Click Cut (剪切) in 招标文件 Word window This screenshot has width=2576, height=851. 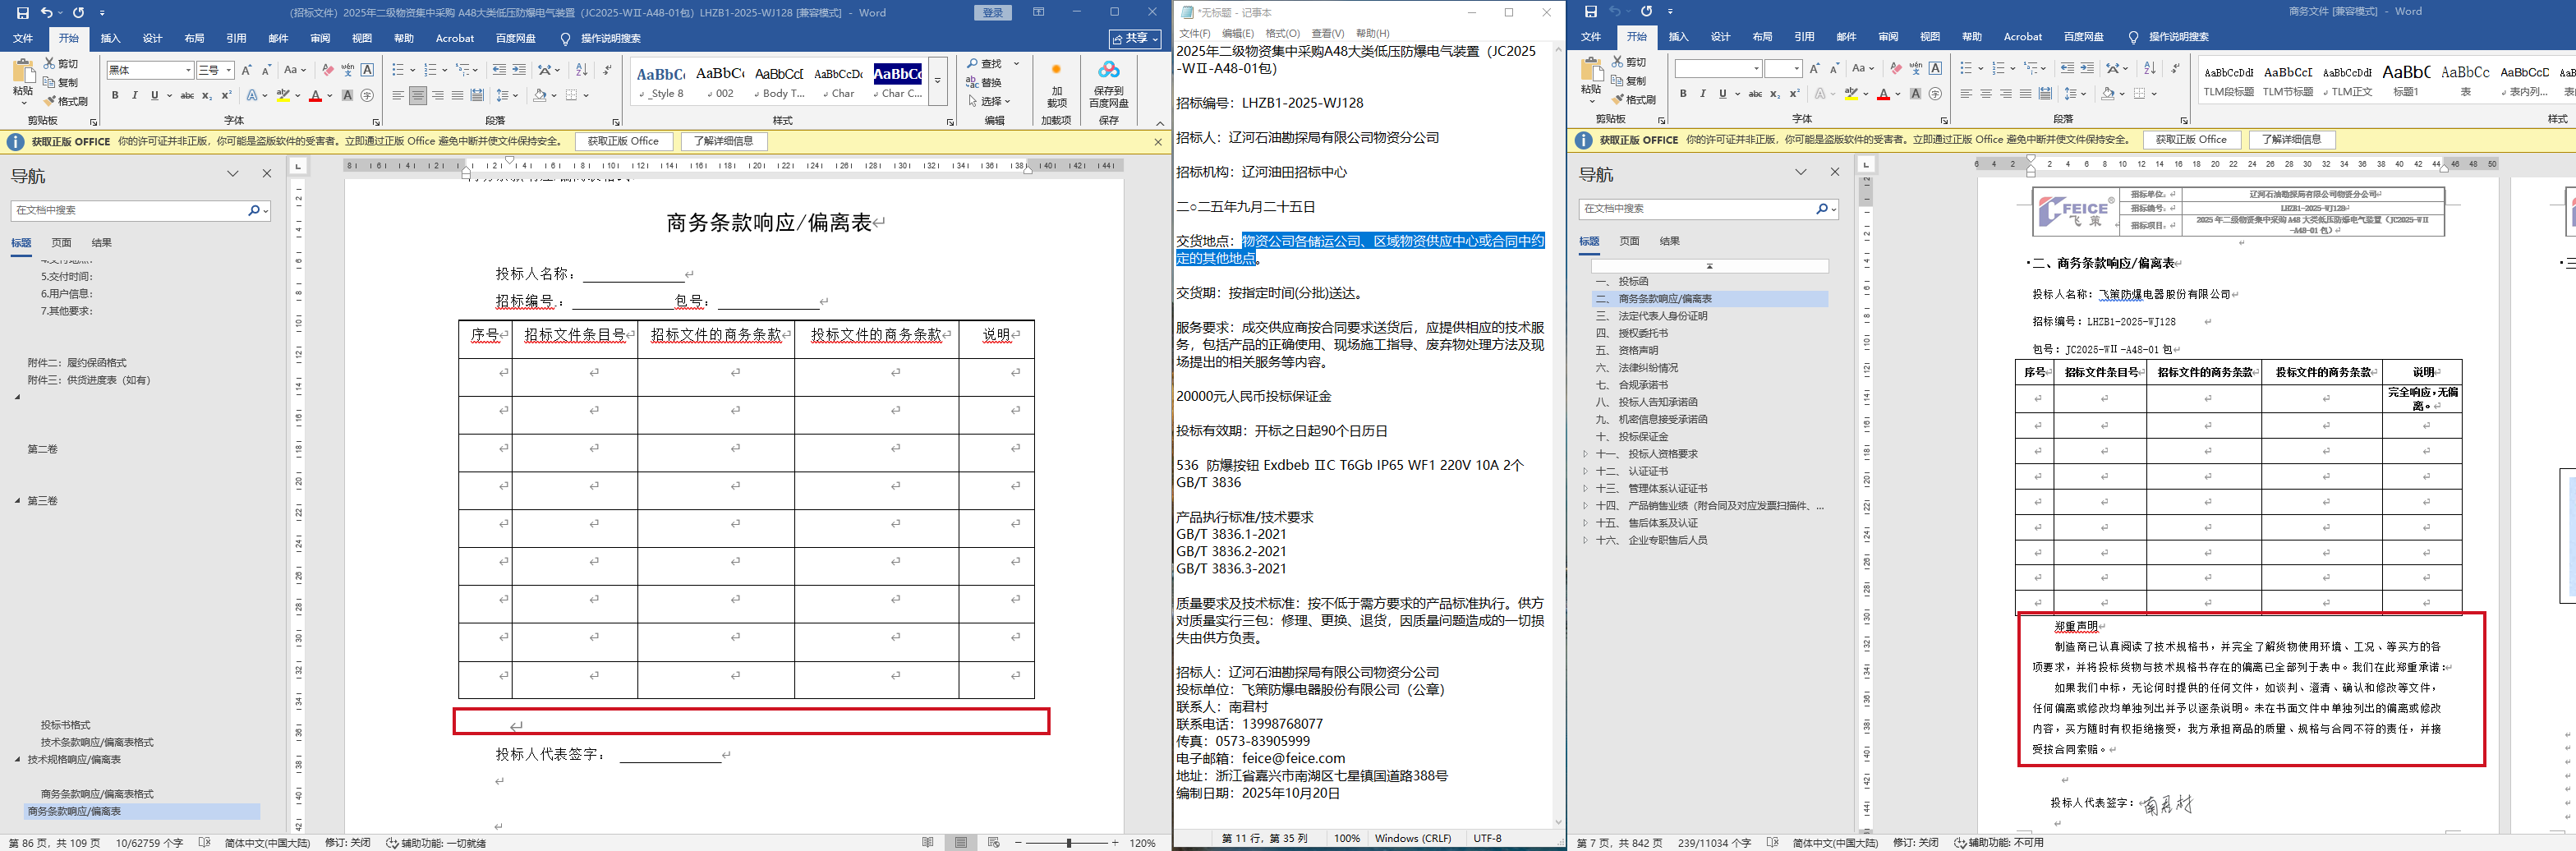tap(61, 63)
